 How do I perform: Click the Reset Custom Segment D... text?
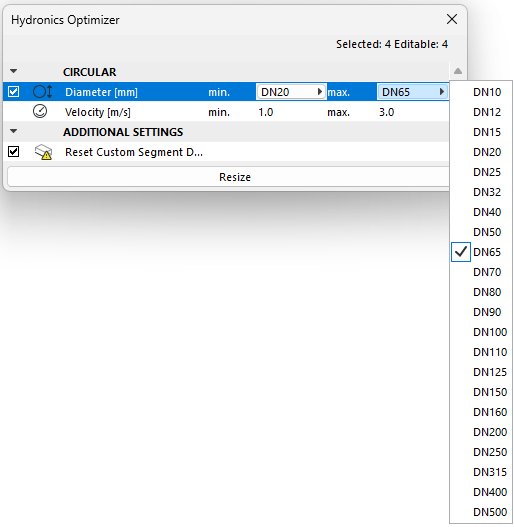click(134, 152)
